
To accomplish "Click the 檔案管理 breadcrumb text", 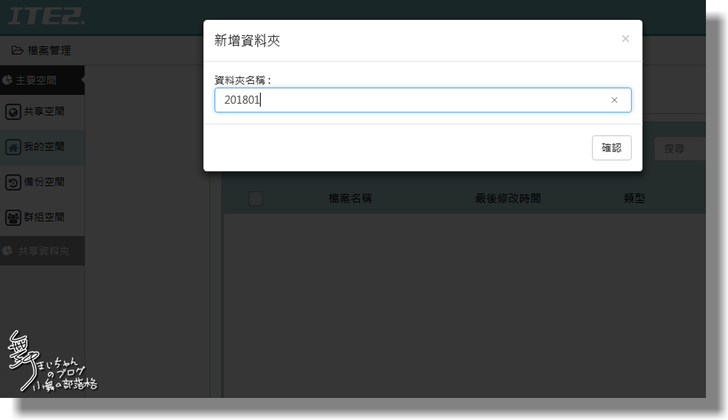I will (x=49, y=50).
